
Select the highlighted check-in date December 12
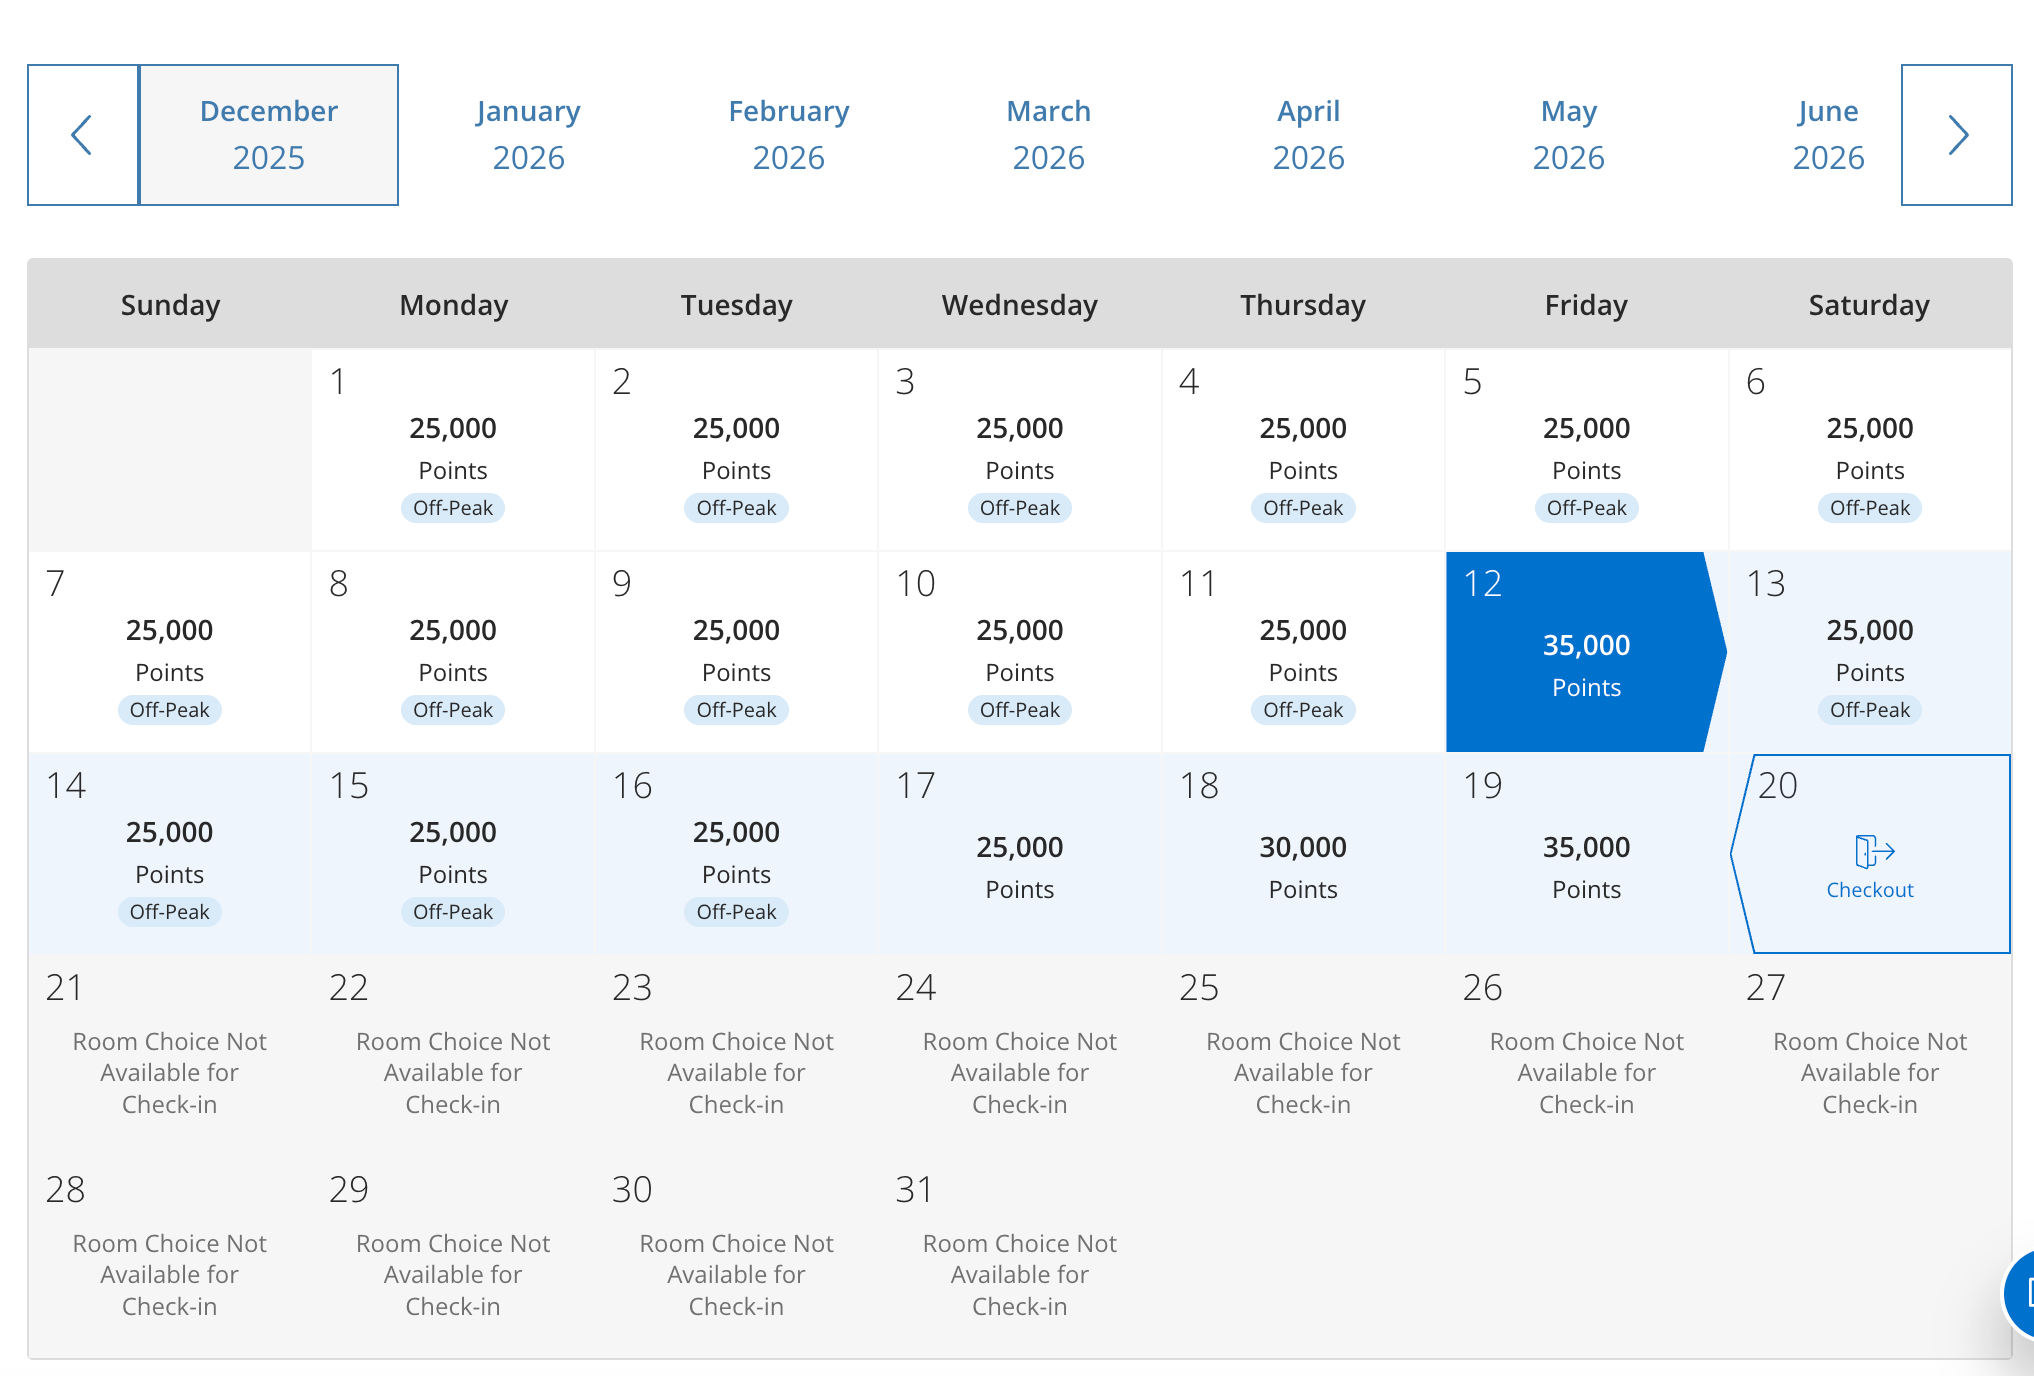click(x=1582, y=650)
